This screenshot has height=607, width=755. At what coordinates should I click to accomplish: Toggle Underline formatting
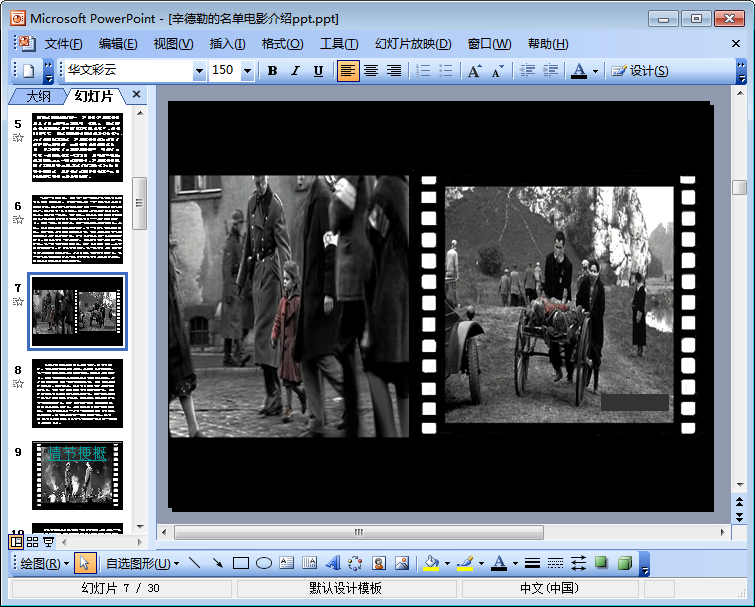coord(318,71)
